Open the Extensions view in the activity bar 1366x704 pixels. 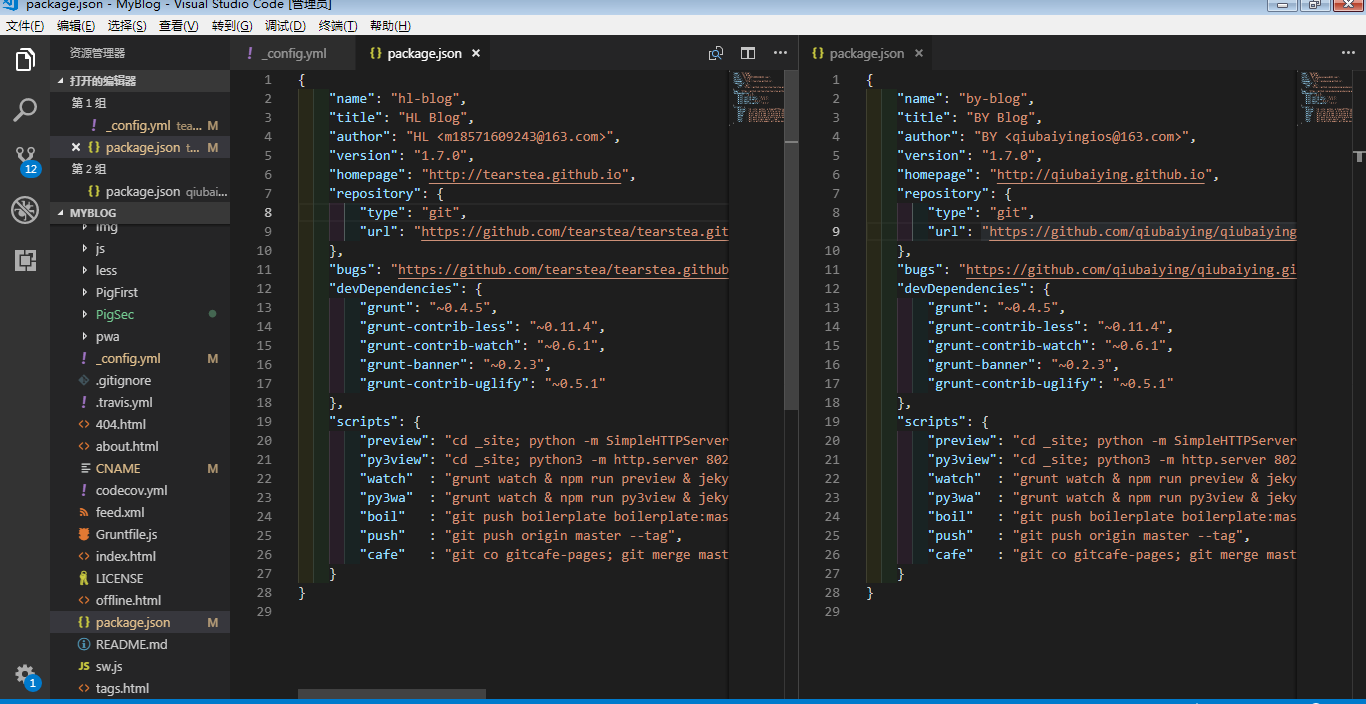click(25, 261)
